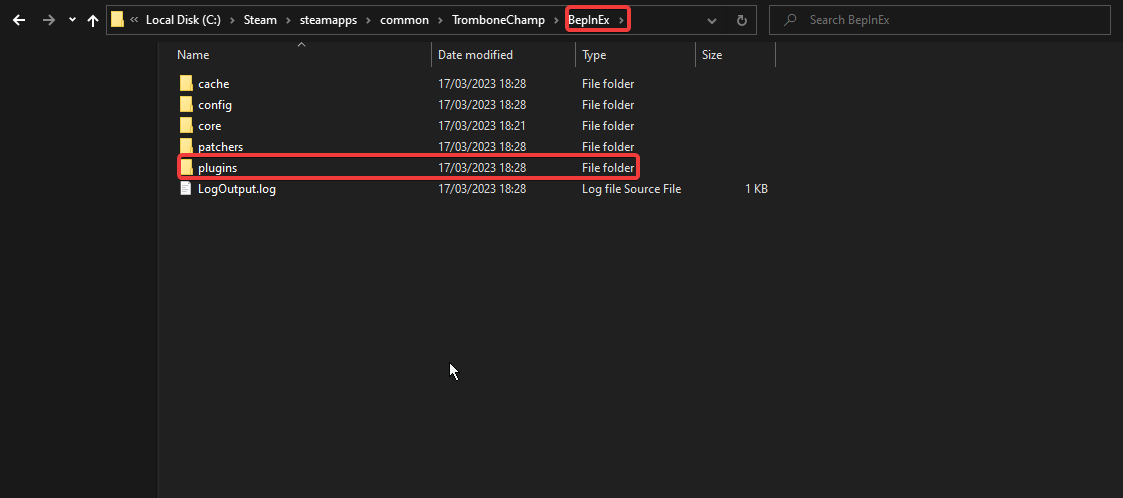Sort files by Size column header
The height and width of the screenshot is (498, 1123).
coord(712,55)
